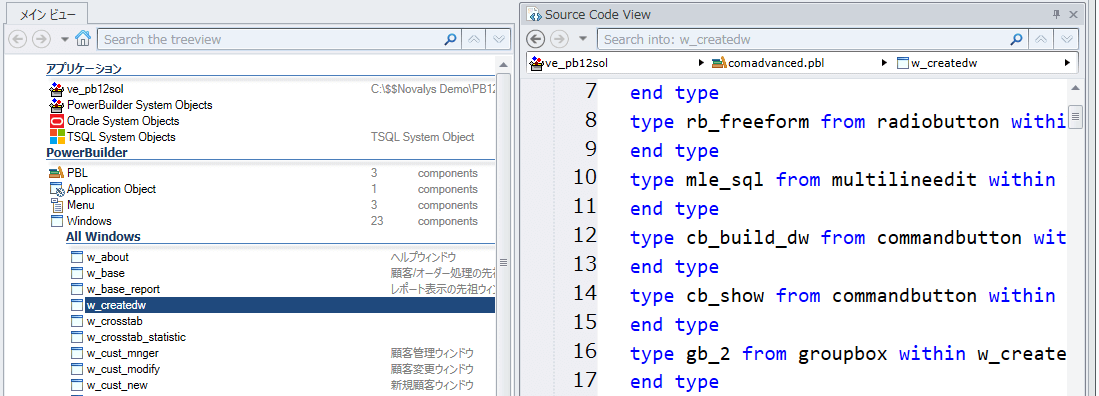This screenshot has height=396, width=1099.
Task: Click the All Windows group header
Action: 103,237
